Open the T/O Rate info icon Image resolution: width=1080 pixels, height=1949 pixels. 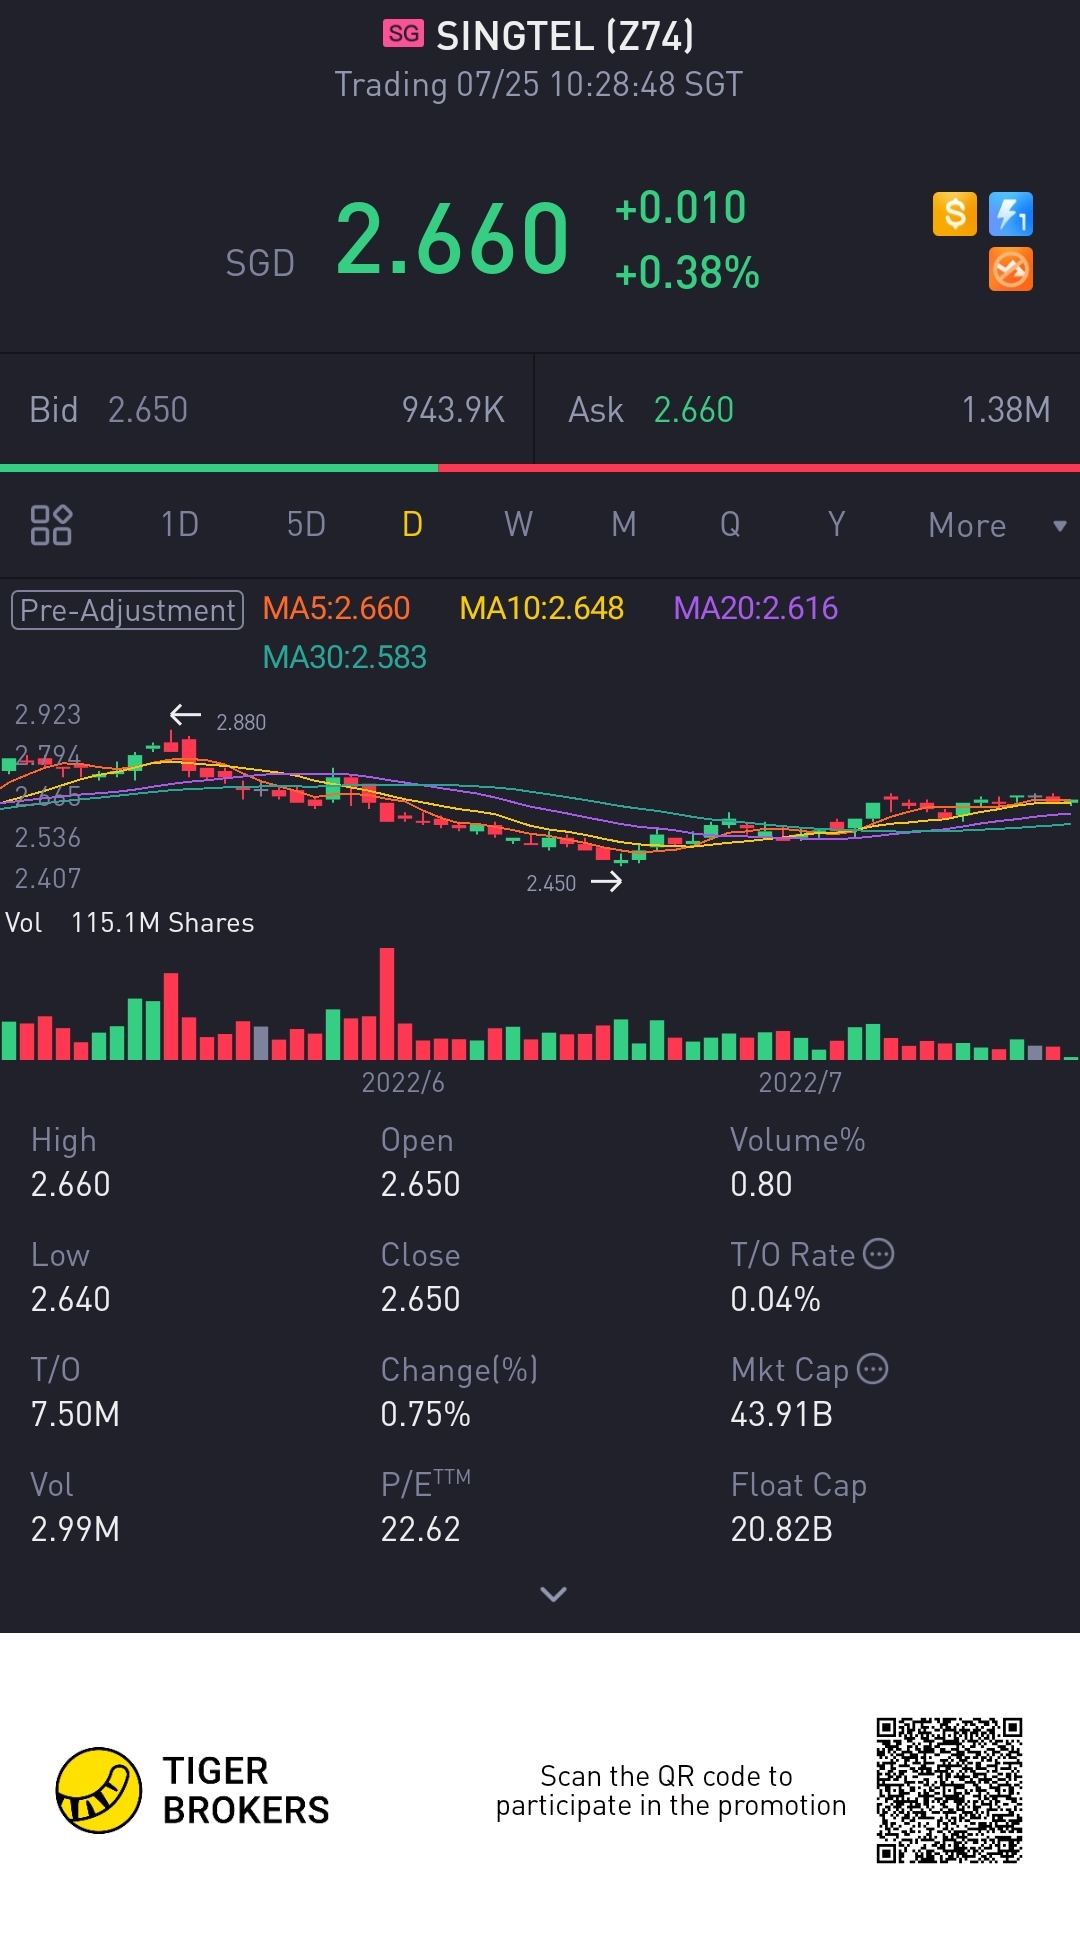point(878,1254)
